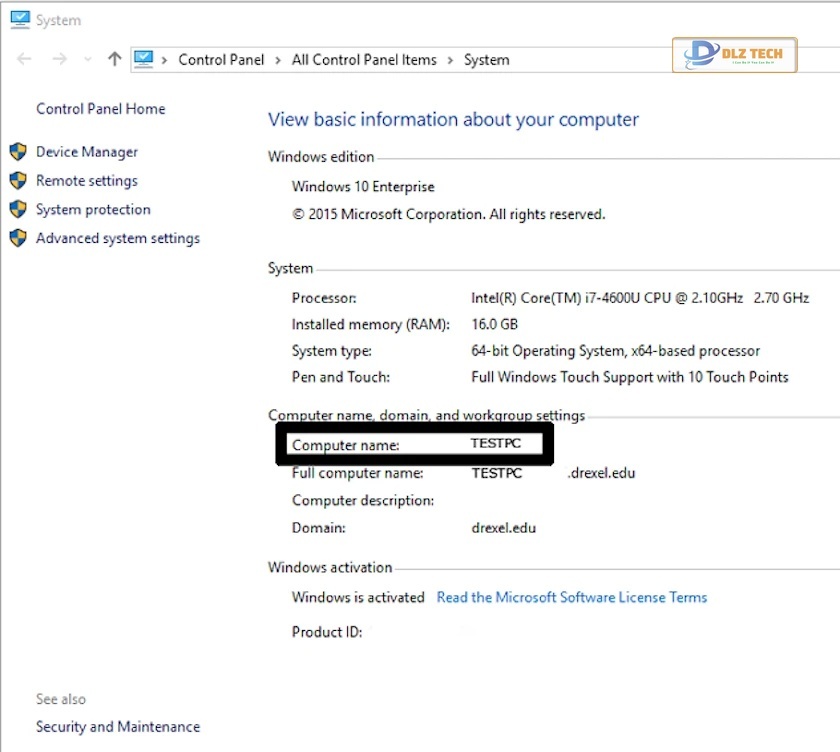This screenshot has width=840, height=752.
Task: Click the shield icon beside System protection
Action: click(x=17, y=210)
